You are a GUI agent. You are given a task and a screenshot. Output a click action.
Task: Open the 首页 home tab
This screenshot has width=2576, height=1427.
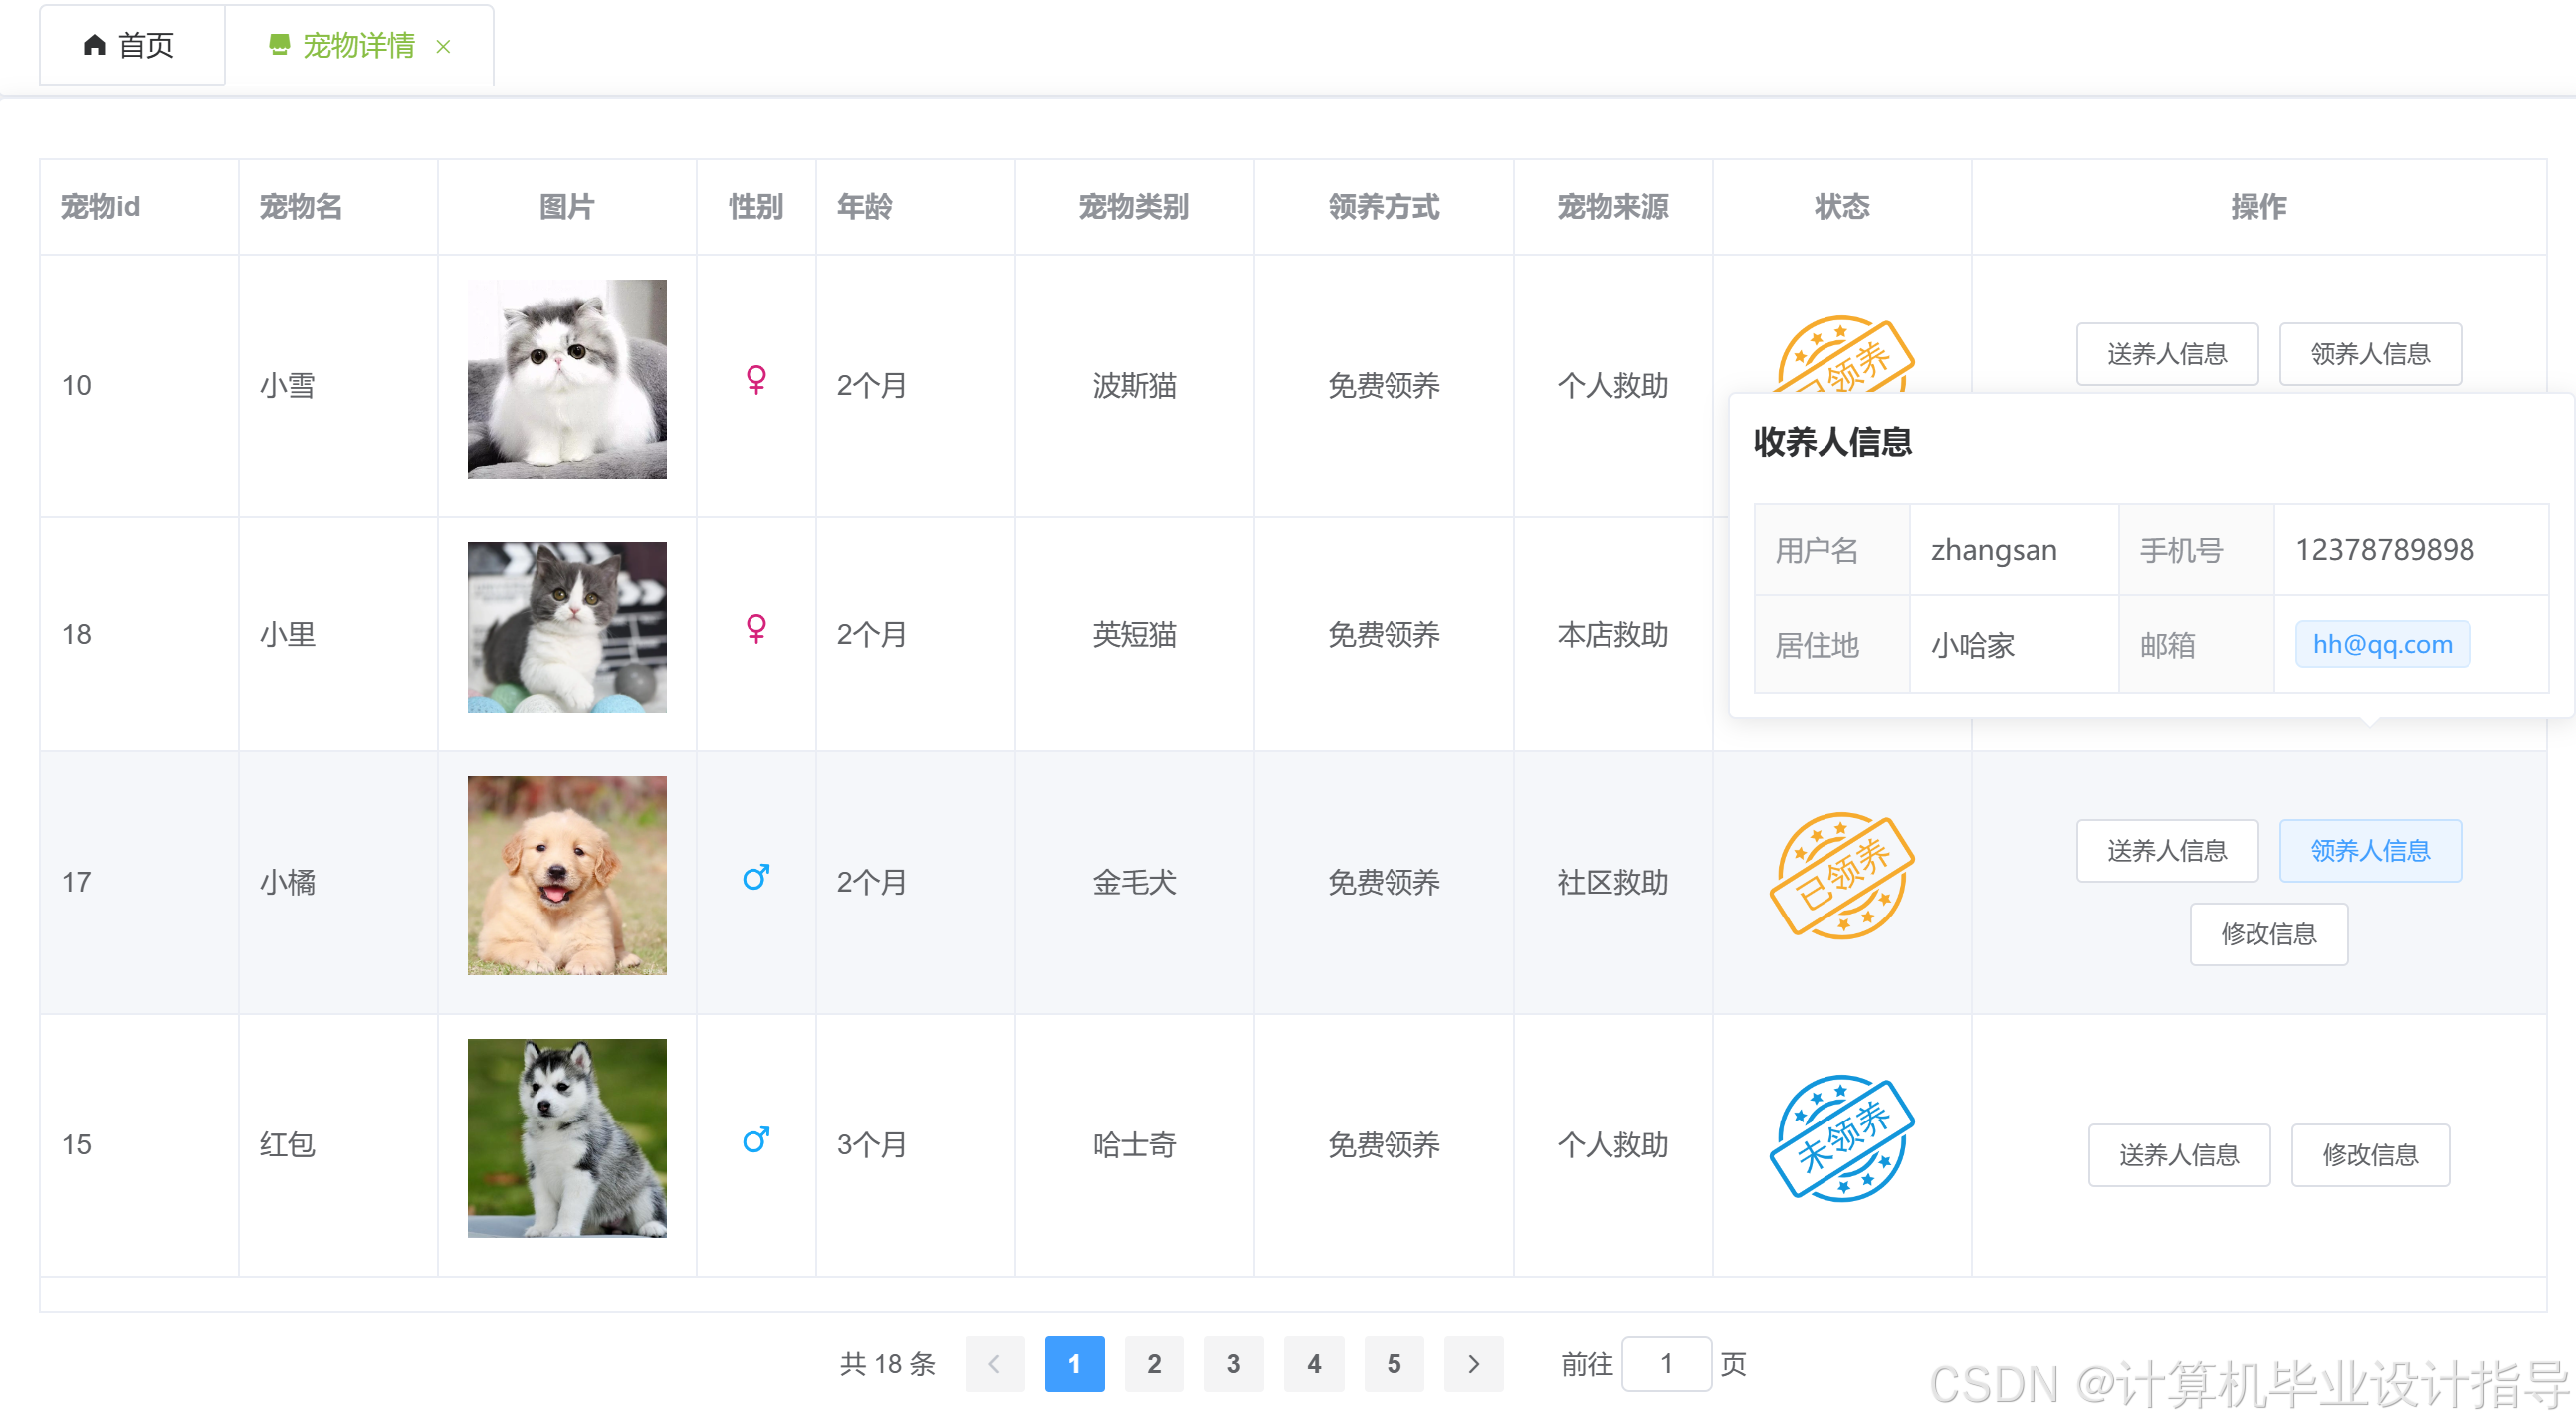132,45
